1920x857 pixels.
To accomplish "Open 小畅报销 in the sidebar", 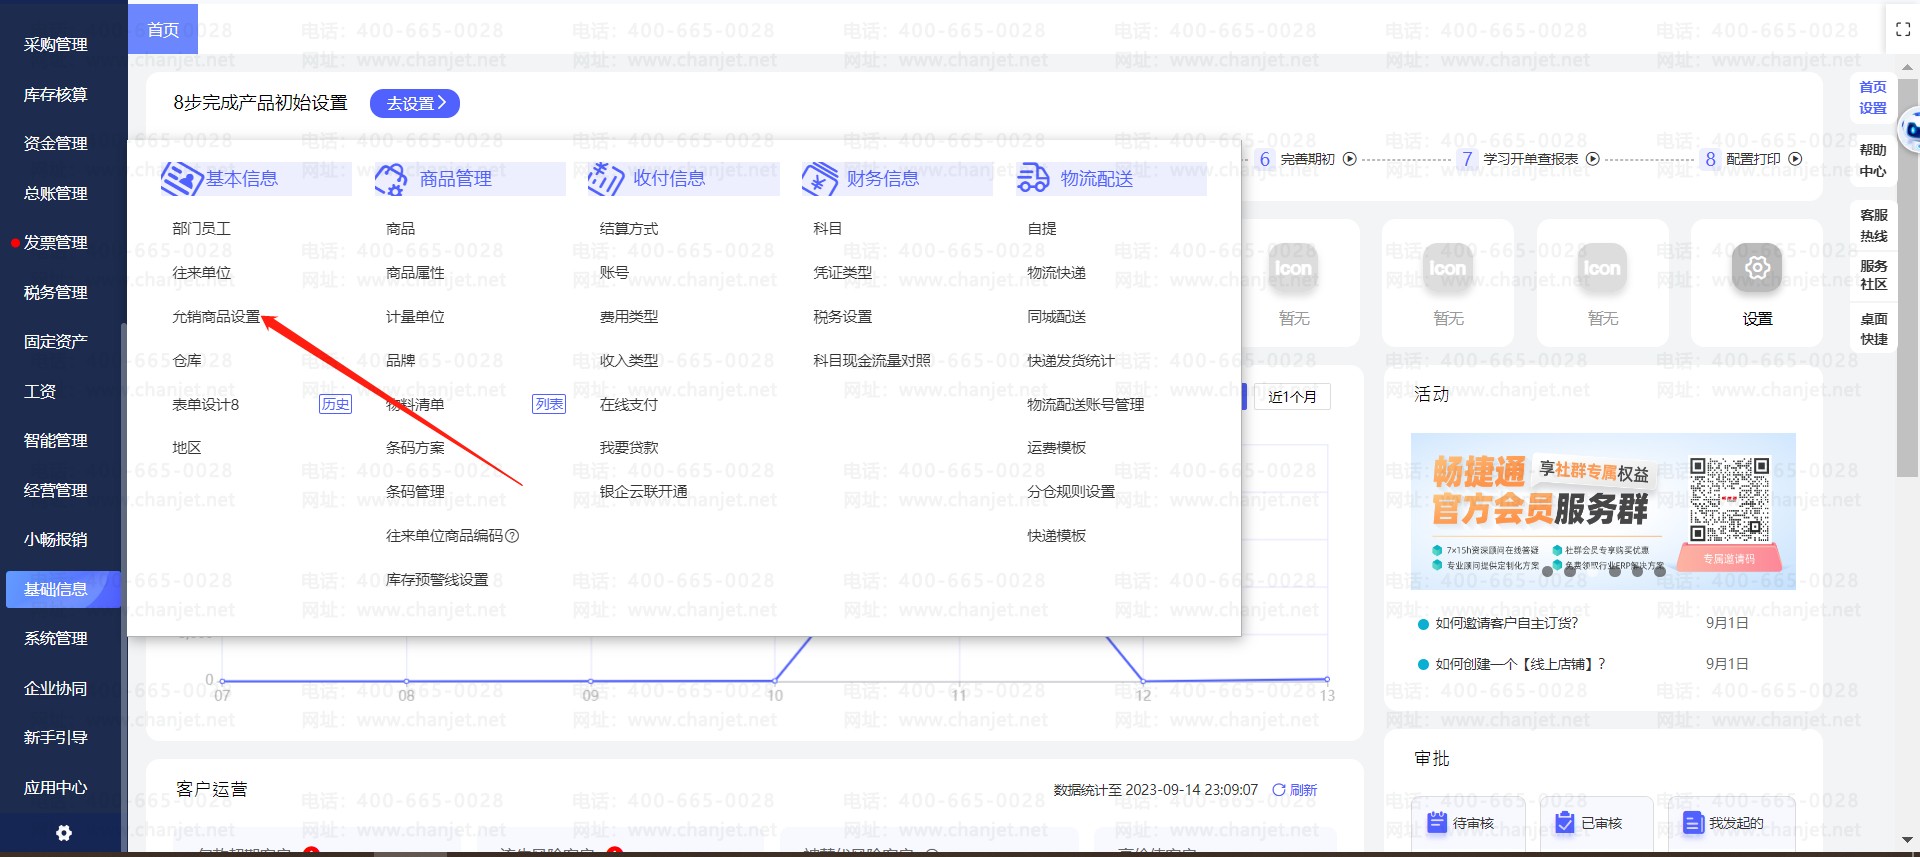I will tap(56, 540).
